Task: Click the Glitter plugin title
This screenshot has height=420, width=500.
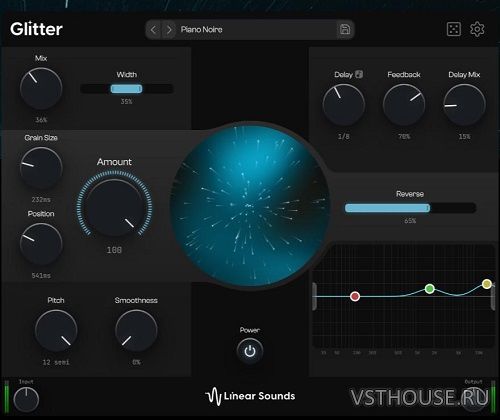Action: click(36, 29)
